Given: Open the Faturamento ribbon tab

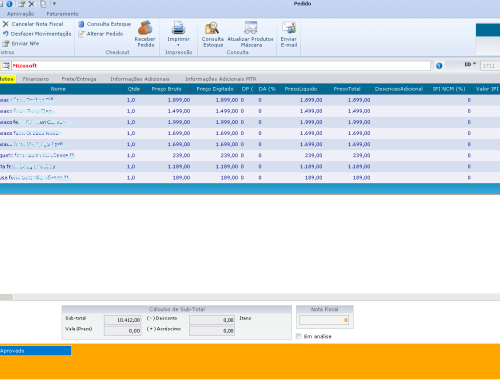Looking at the screenshot, I should [x=62, y=14].
